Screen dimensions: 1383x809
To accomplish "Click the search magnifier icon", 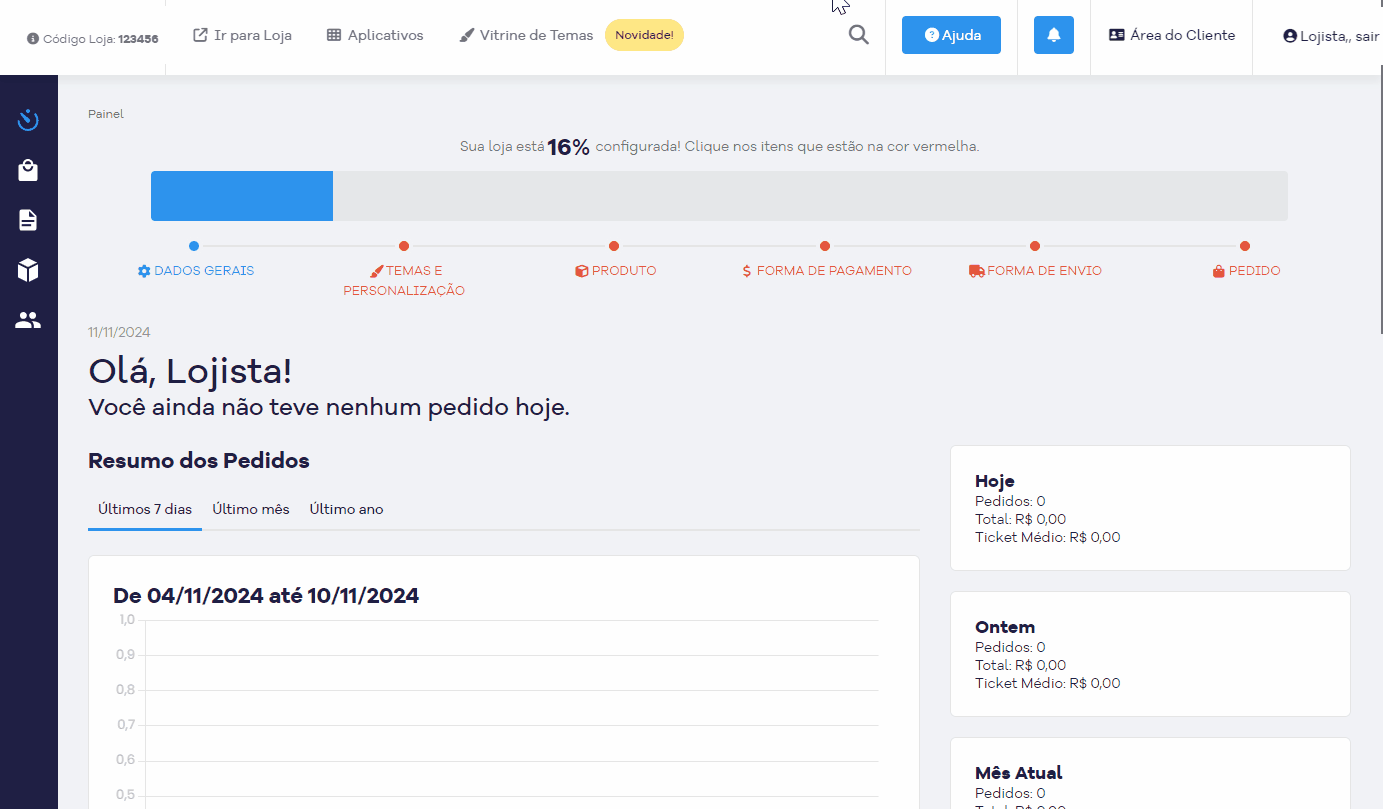I will 859,35.
